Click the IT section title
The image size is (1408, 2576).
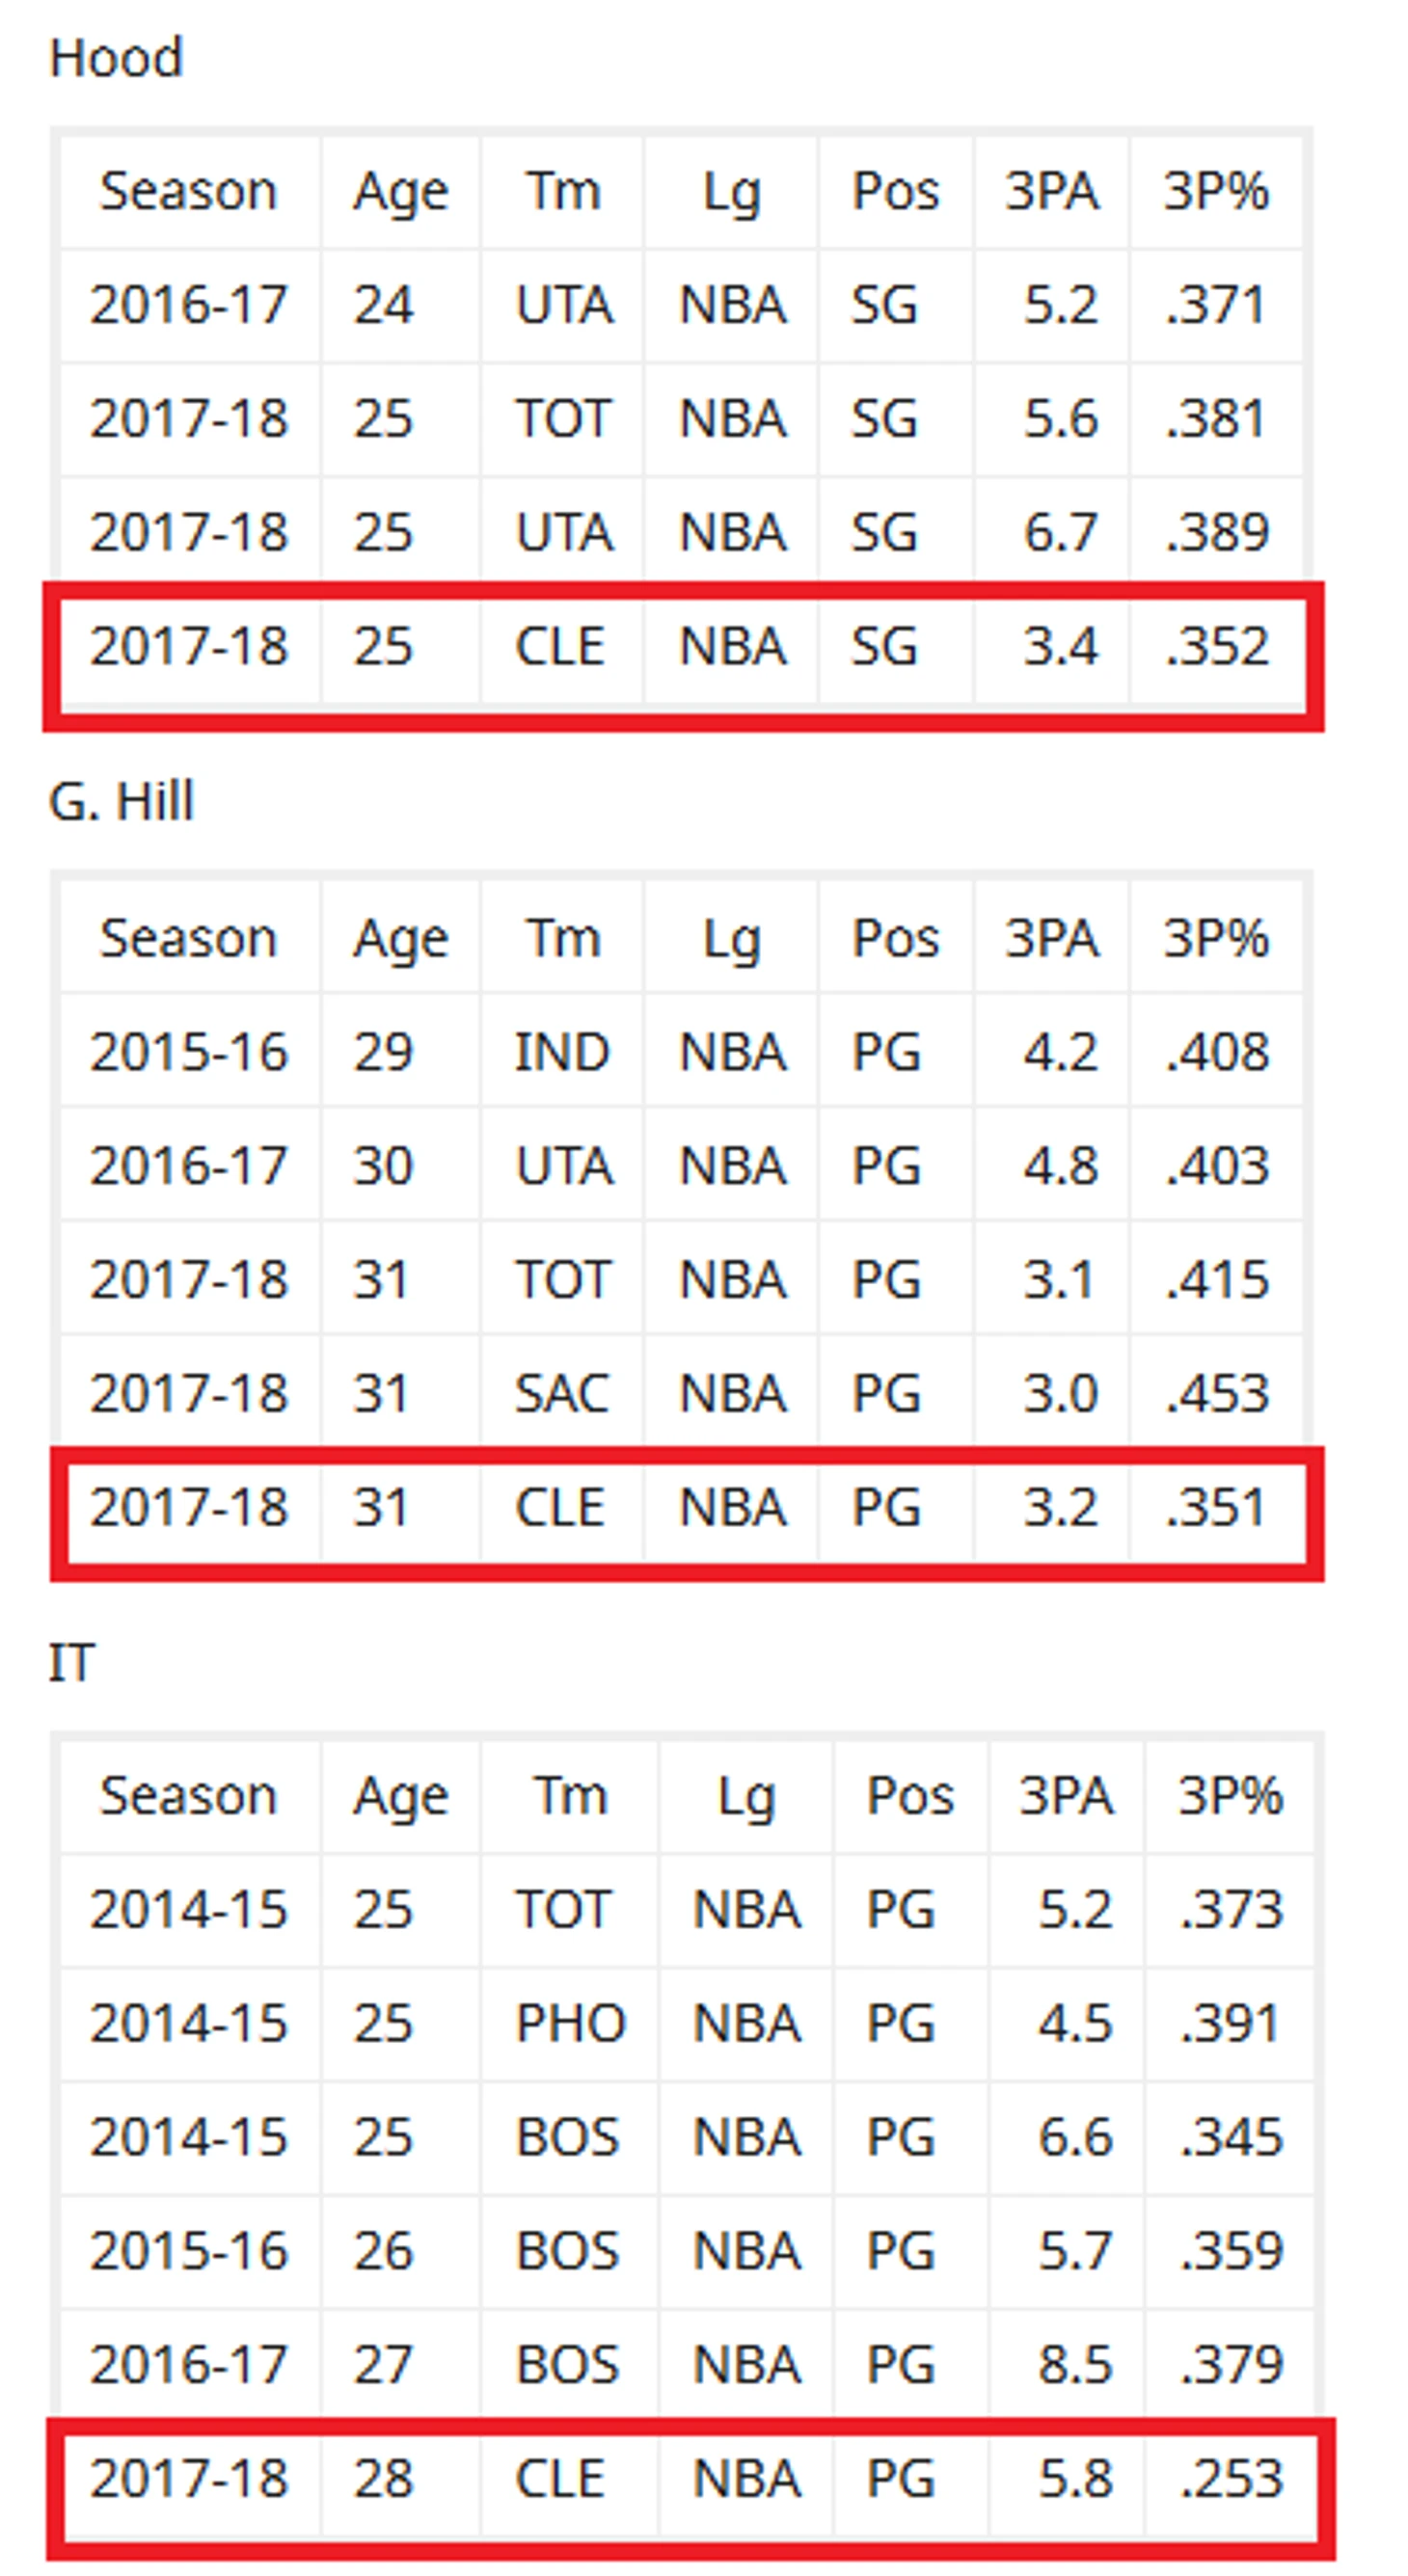coord(72,1663)
